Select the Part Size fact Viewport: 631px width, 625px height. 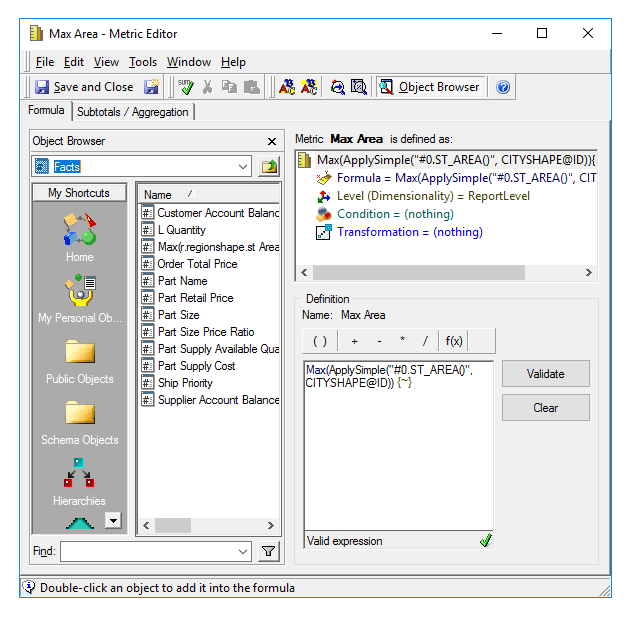point(171,315)
